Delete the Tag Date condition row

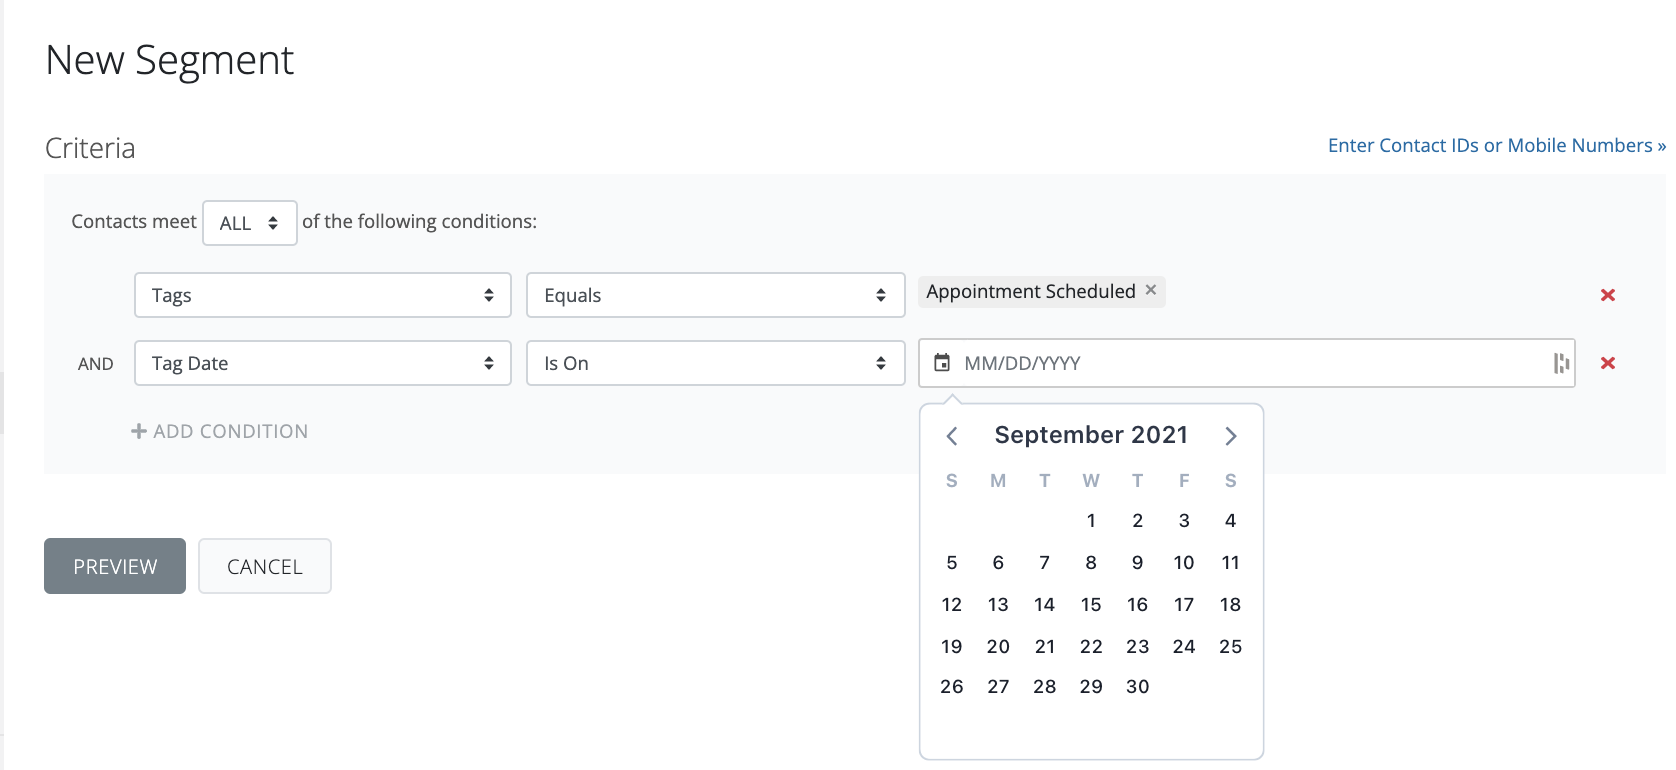[1608, 363]
